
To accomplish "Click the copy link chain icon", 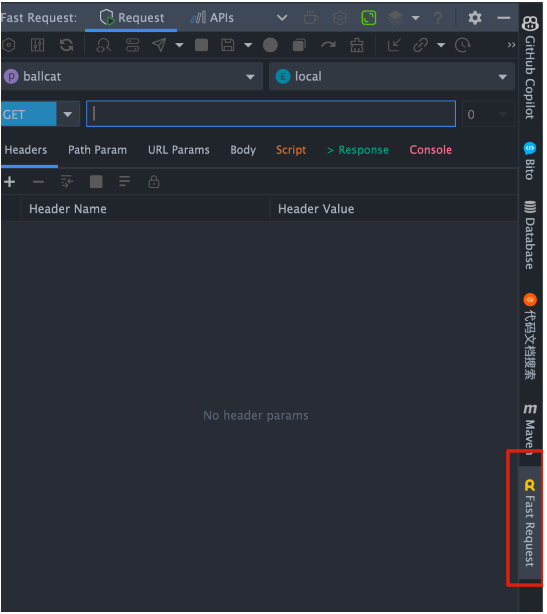I will [420, 45].
